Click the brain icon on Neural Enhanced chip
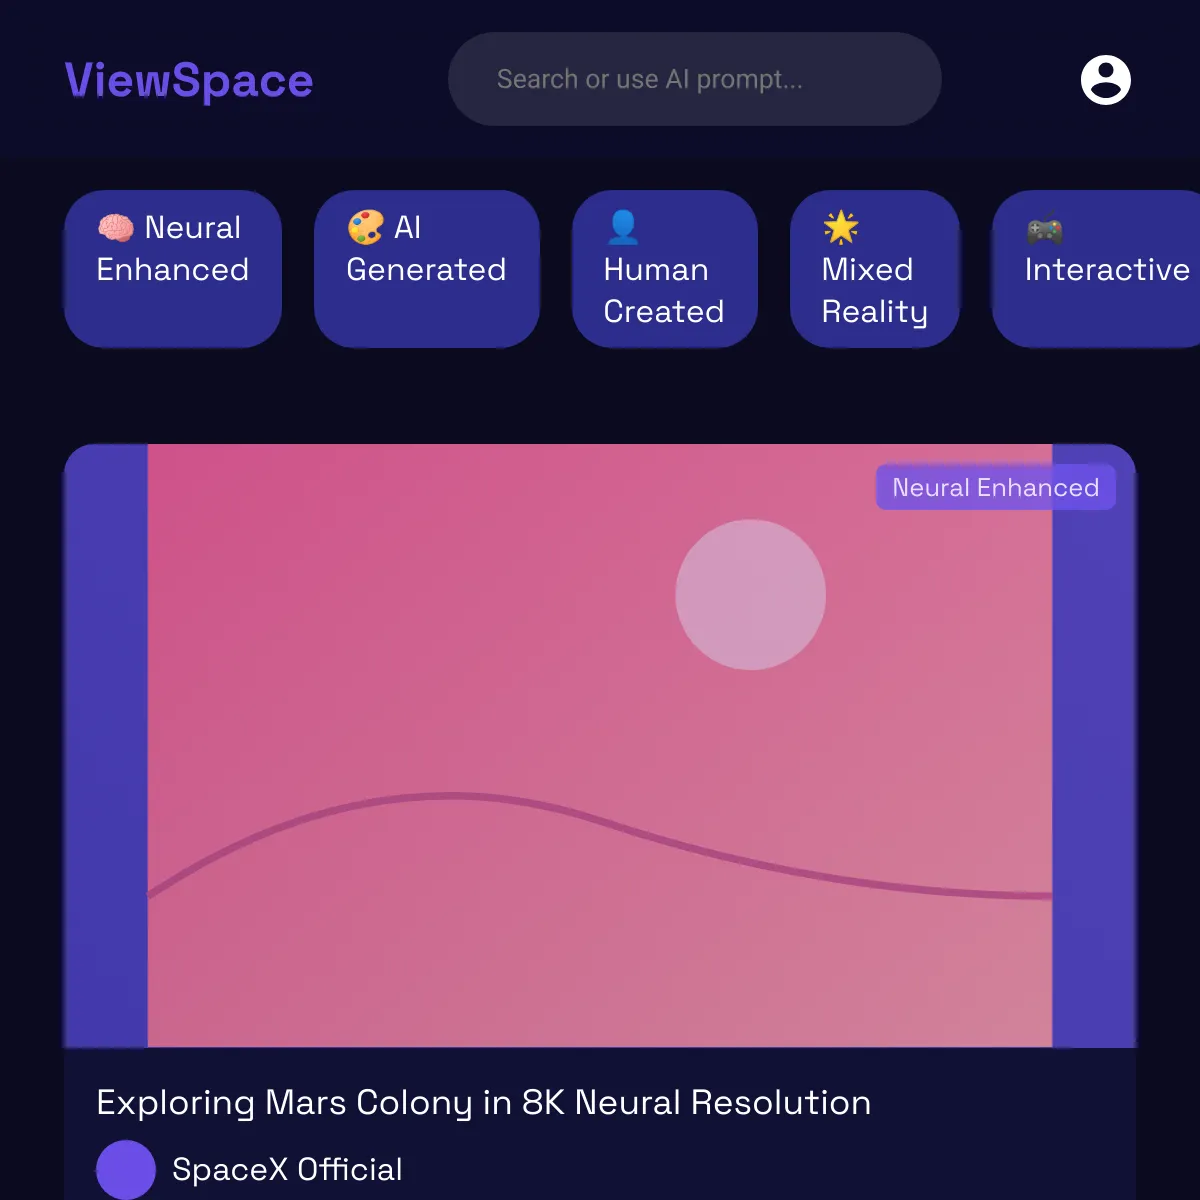Image resolution: width=1200 pixels, height=1200 pixels. click(x=116, y=228)
